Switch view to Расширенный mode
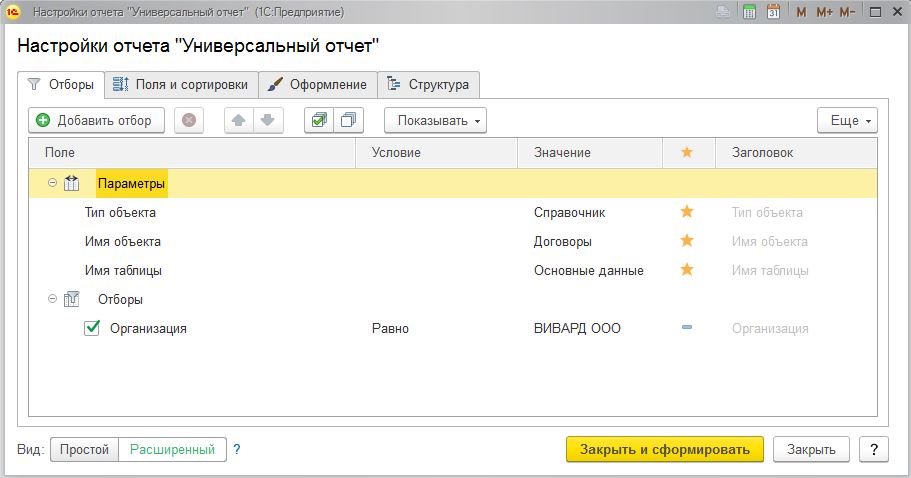This screenshot has width=911, height=478. (173, 450)
